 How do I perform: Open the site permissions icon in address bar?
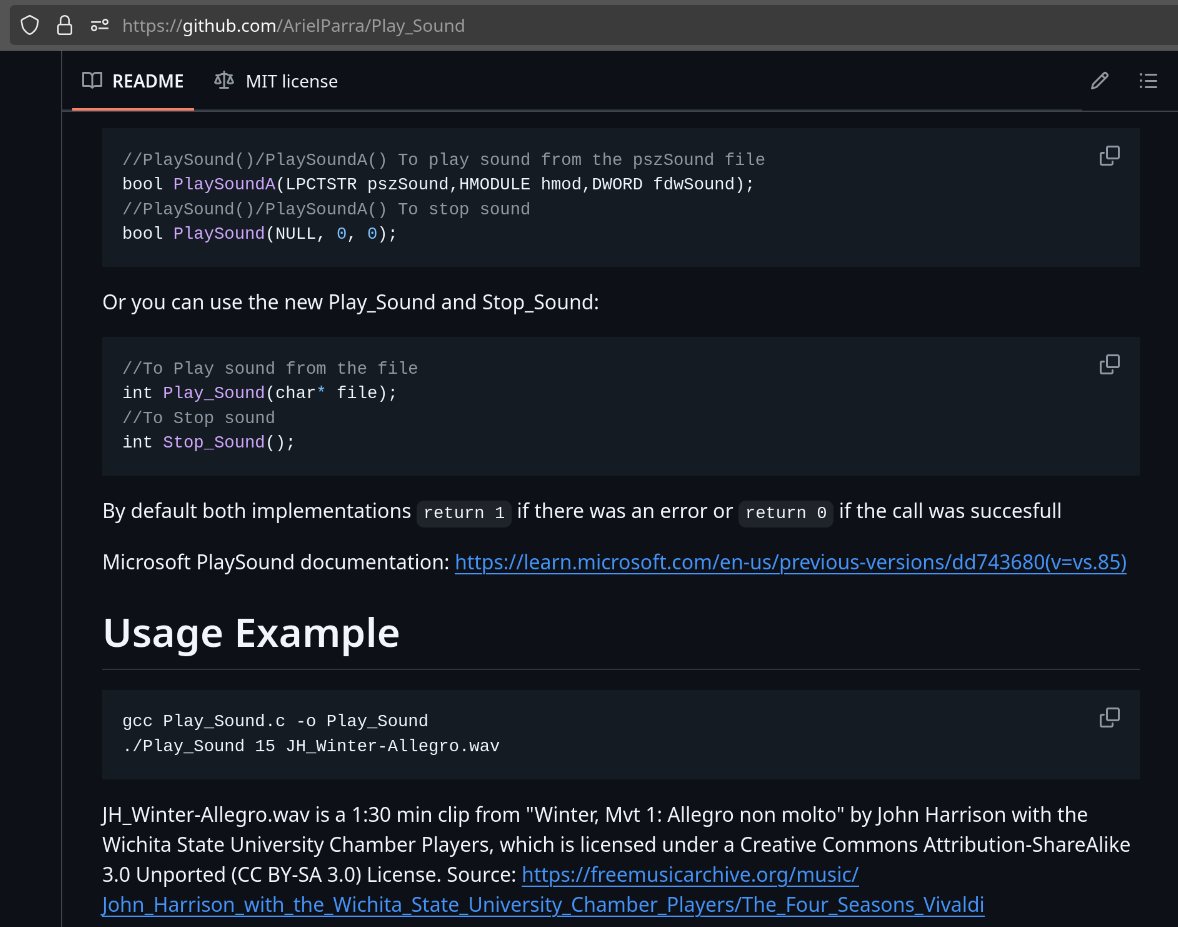point(99,26)
